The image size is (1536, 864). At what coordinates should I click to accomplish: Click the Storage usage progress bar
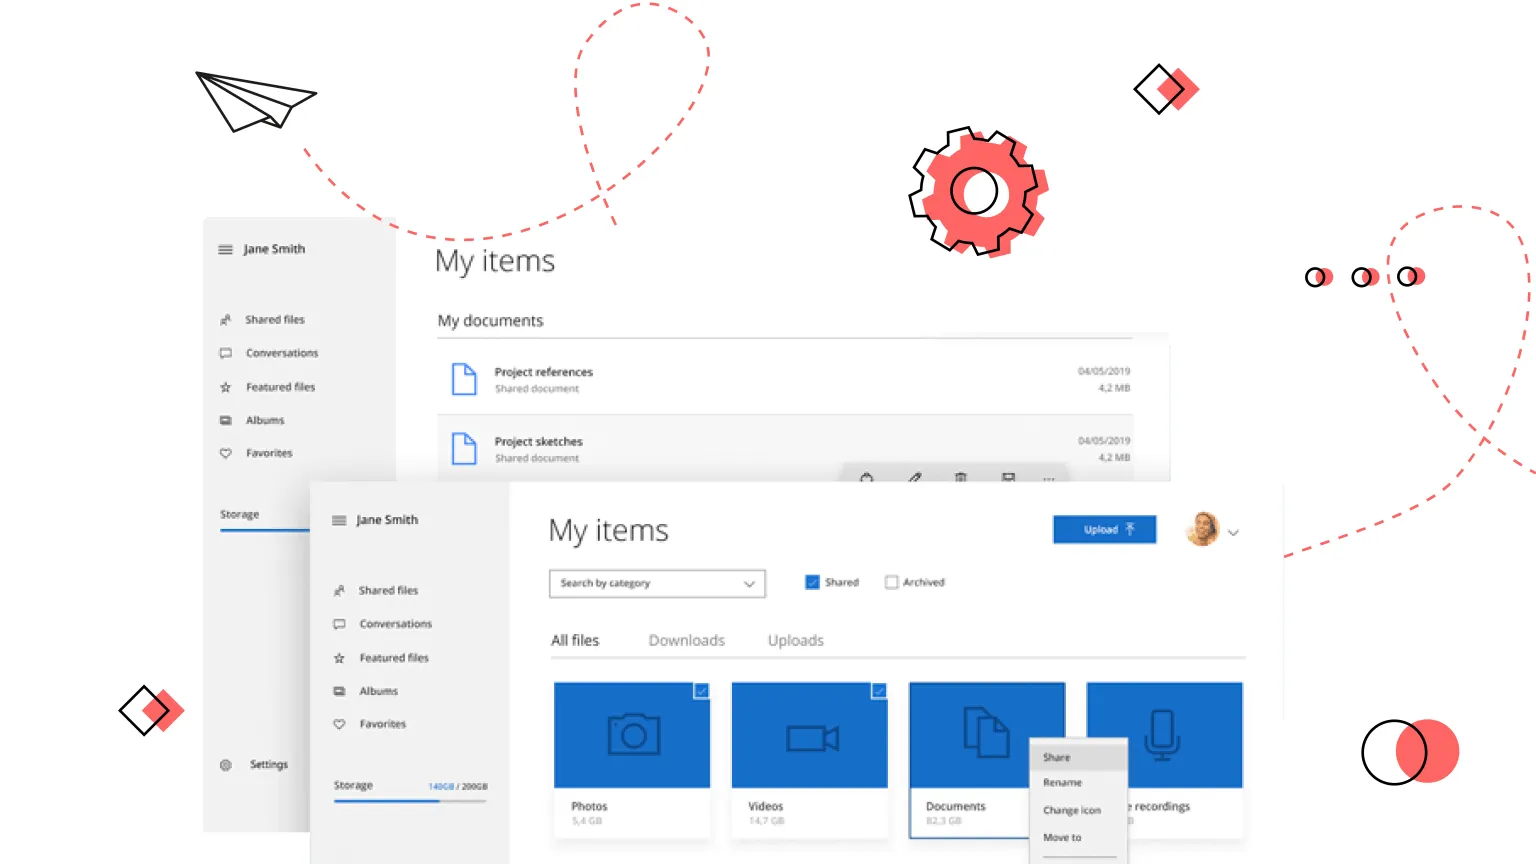(x=409, y=801)
